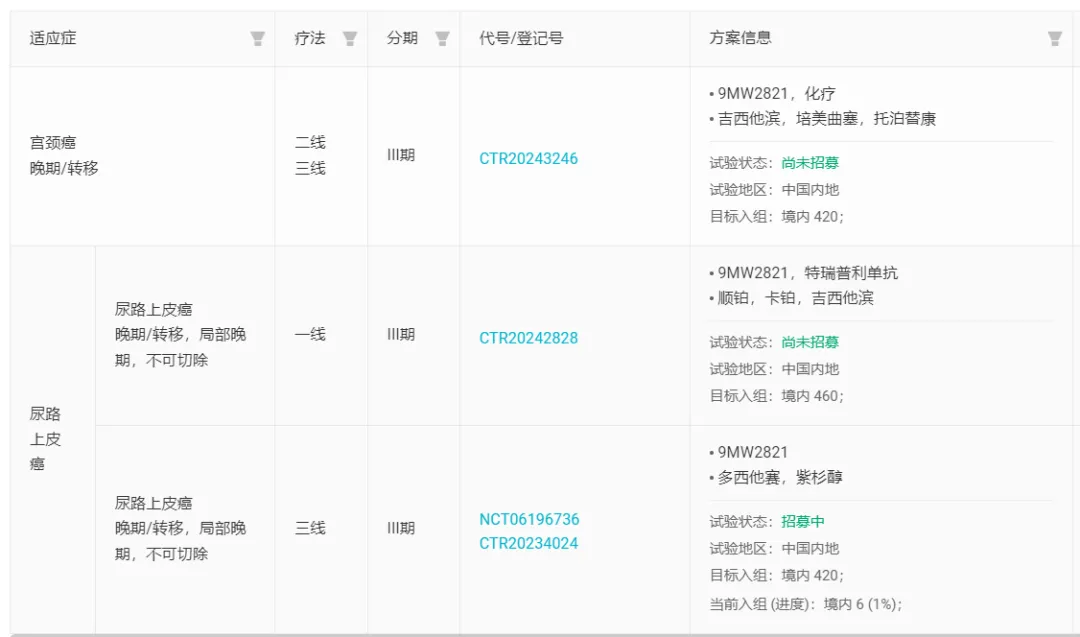Open registration link CTR20242828
This screenshot has width=1080, height=637.
pyautogui.click(x=528, y=338)
